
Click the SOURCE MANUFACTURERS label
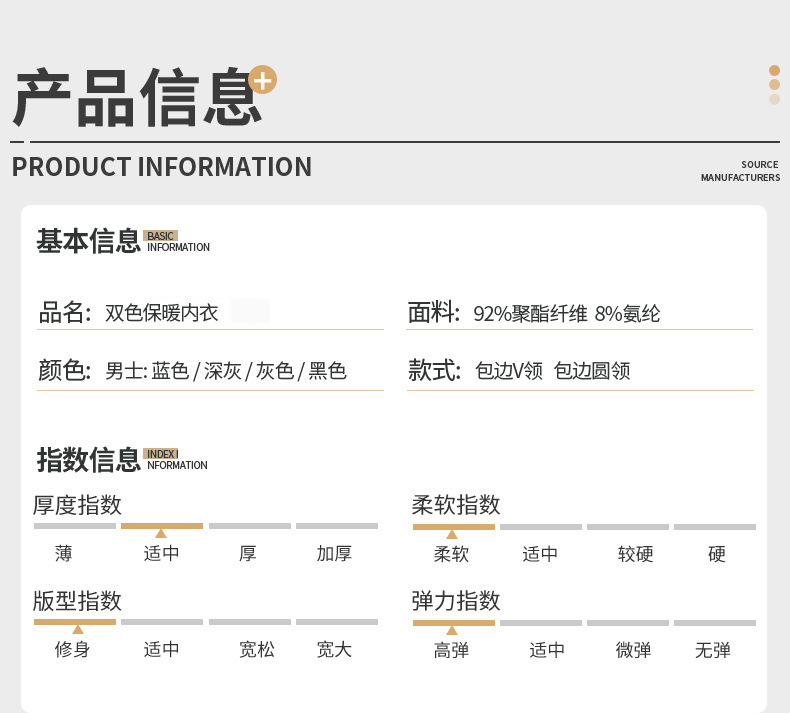pos(740,171)
